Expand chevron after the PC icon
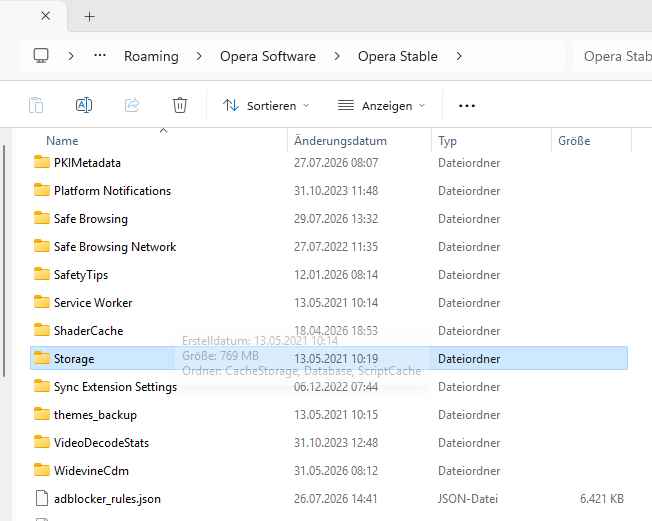This screenshot has width=652, height=521. click(71, 56)
